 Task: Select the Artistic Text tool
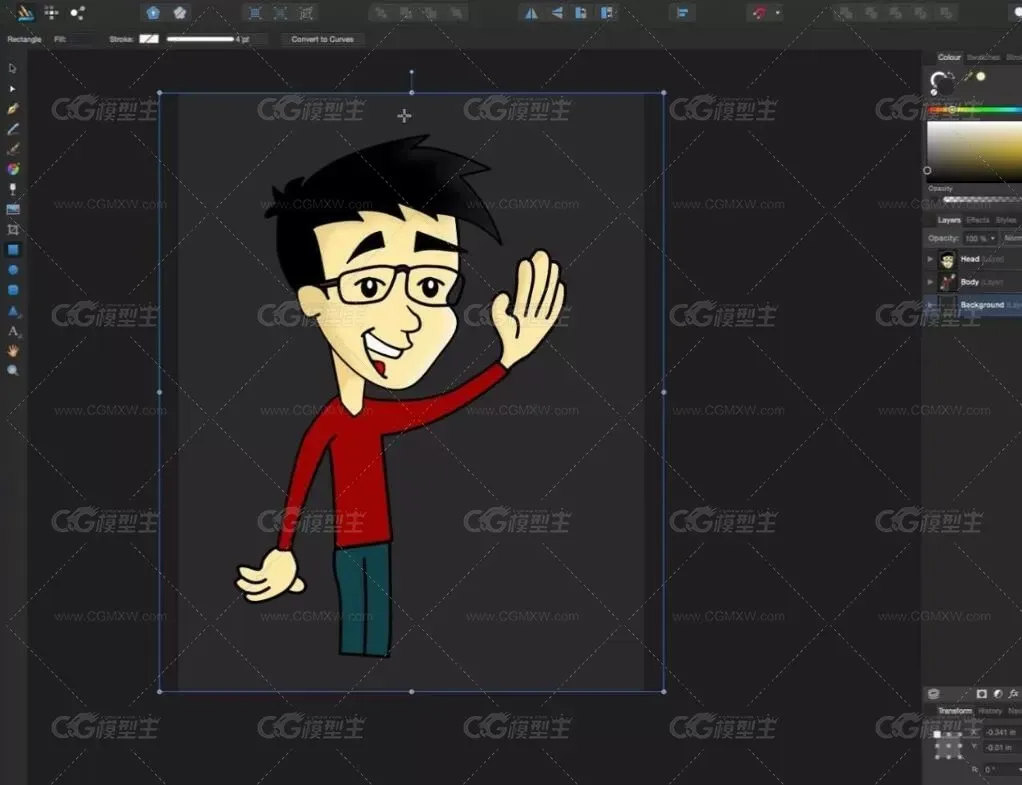point(12,331)
